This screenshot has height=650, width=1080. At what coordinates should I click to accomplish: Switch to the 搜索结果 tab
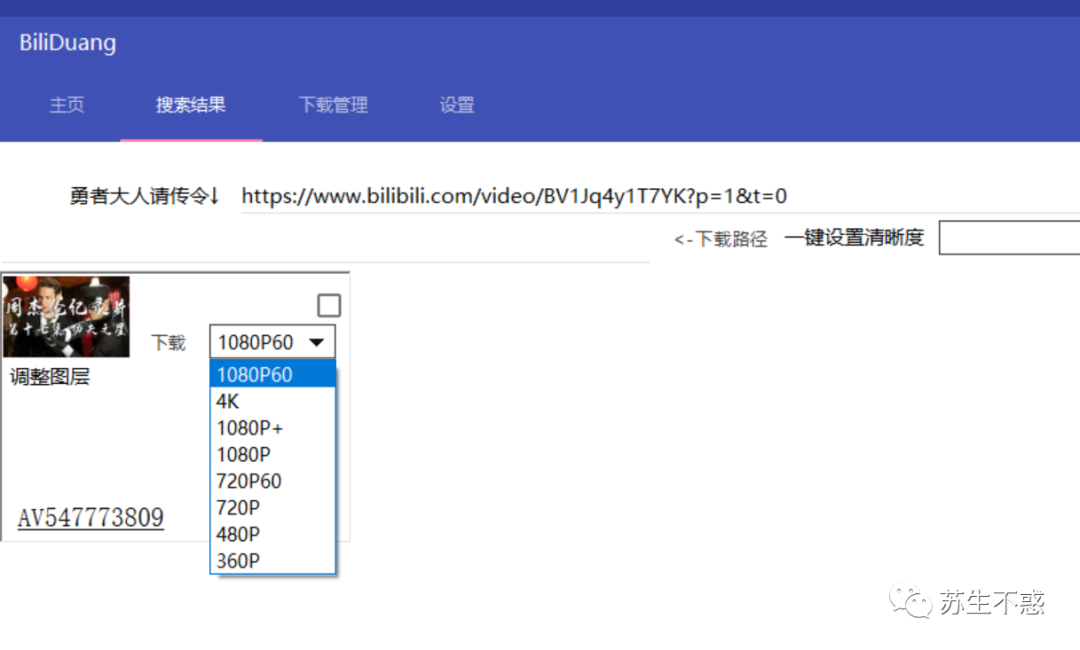[191, 105]
